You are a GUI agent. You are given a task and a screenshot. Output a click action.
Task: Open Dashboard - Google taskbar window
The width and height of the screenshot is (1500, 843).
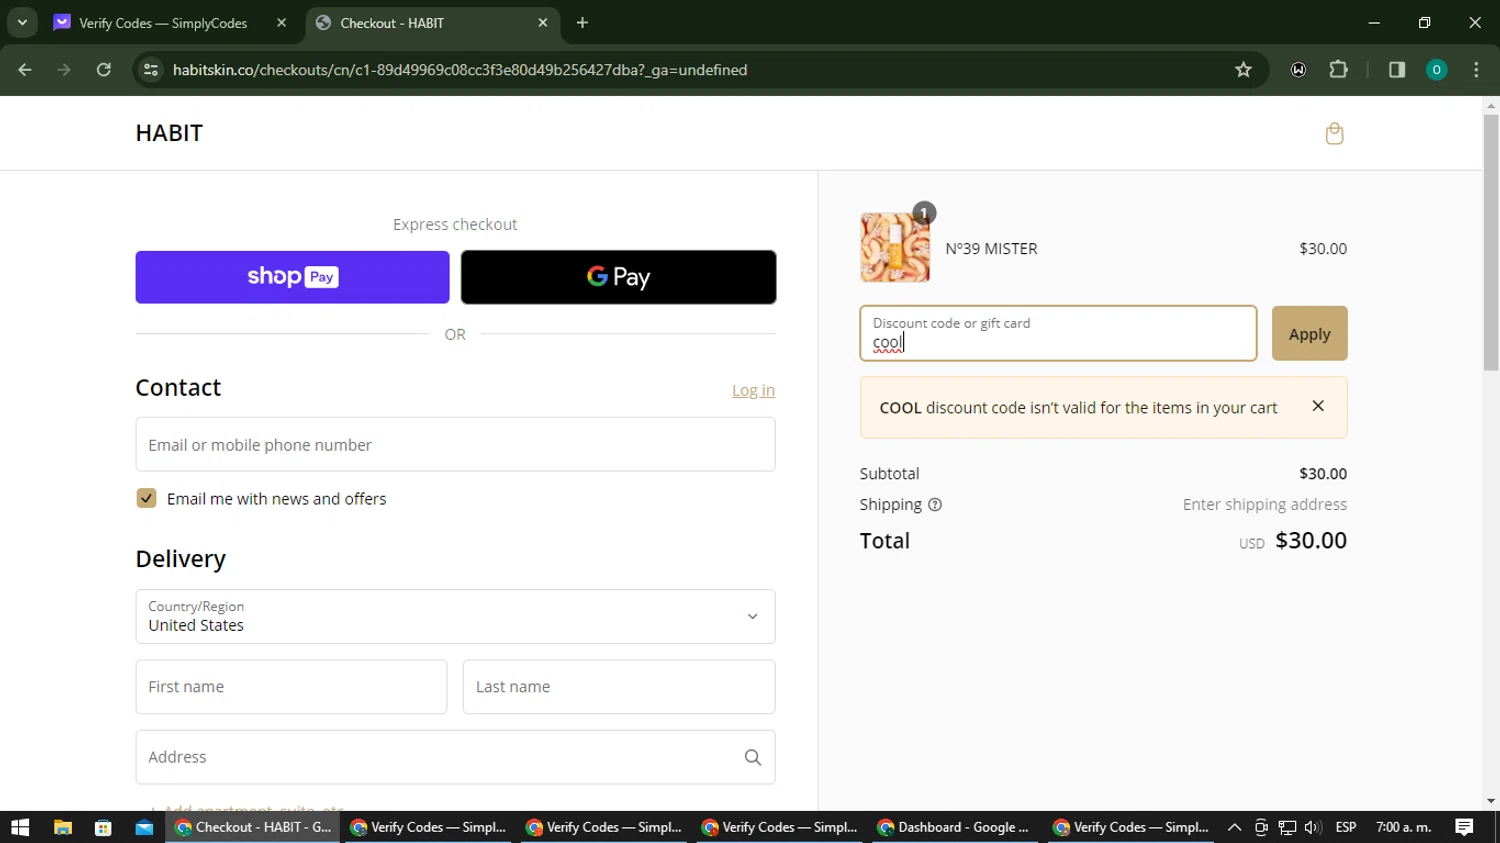956,827
